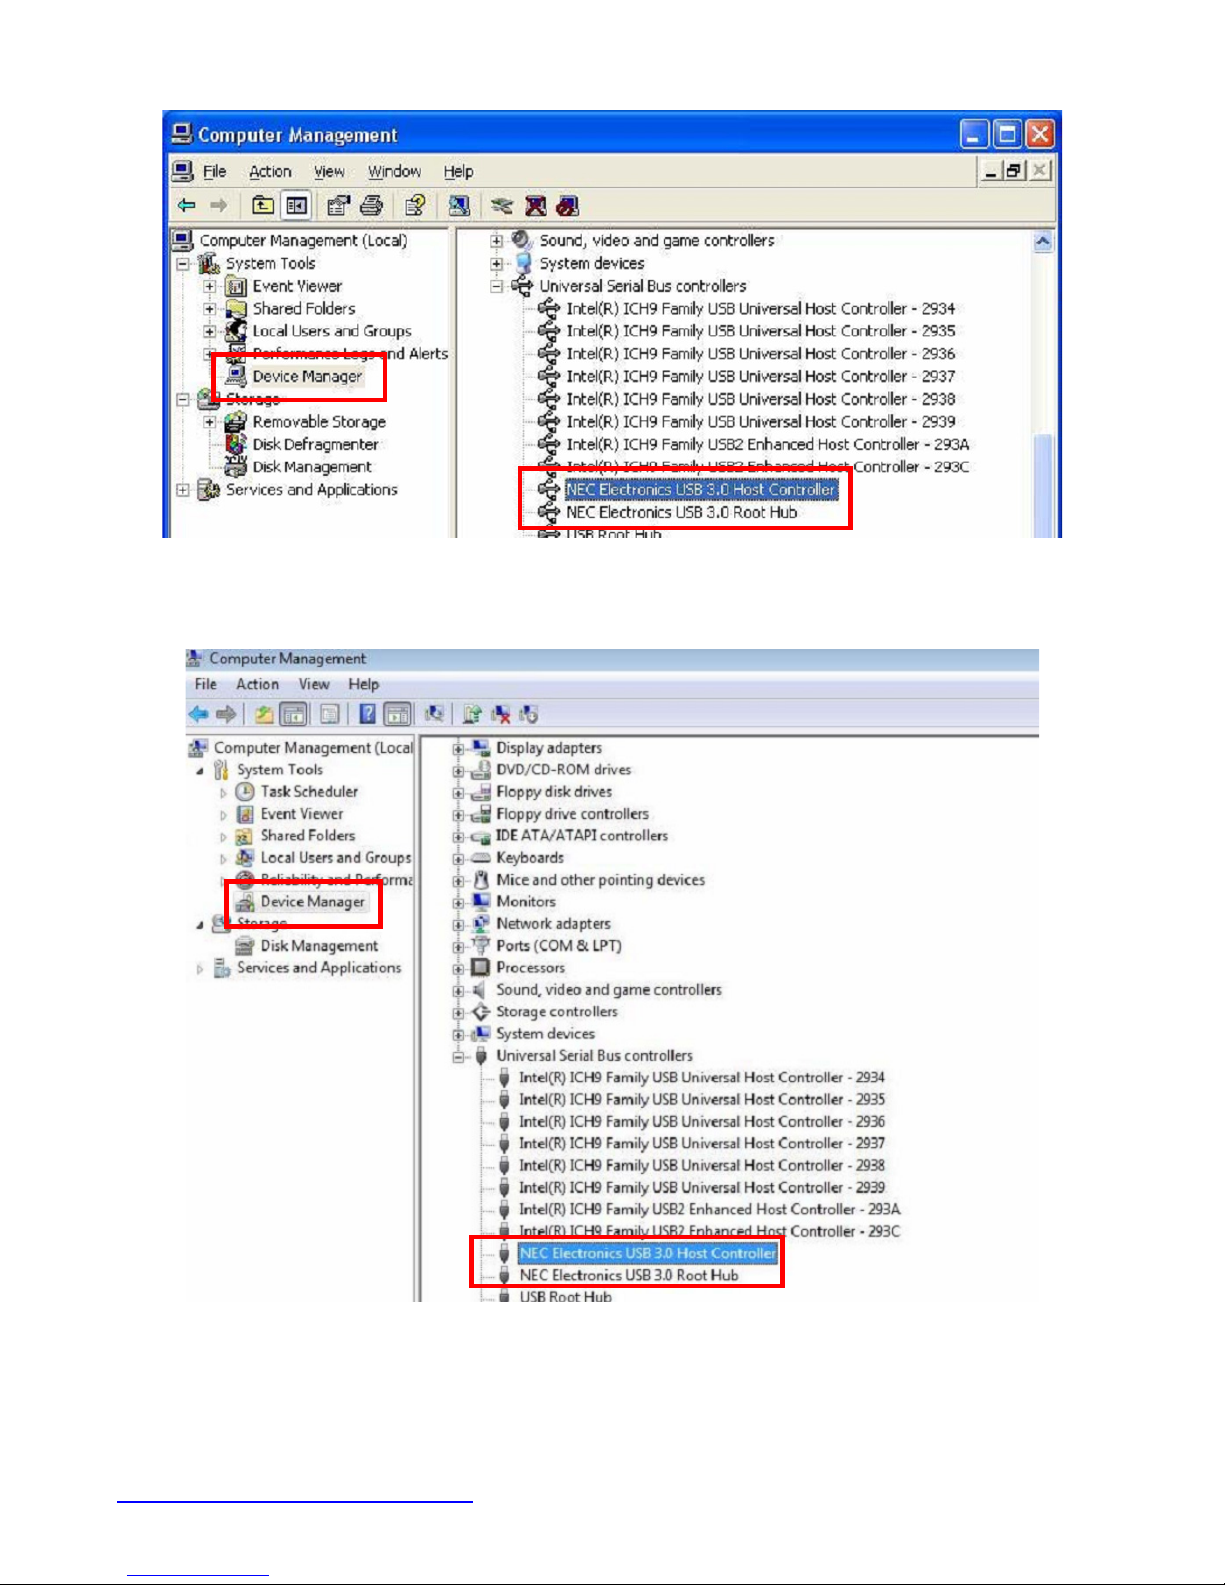Open Action menu in lower window
Image resolution: width=1225 pixels, height=1585 pixels.
[258, 684]
